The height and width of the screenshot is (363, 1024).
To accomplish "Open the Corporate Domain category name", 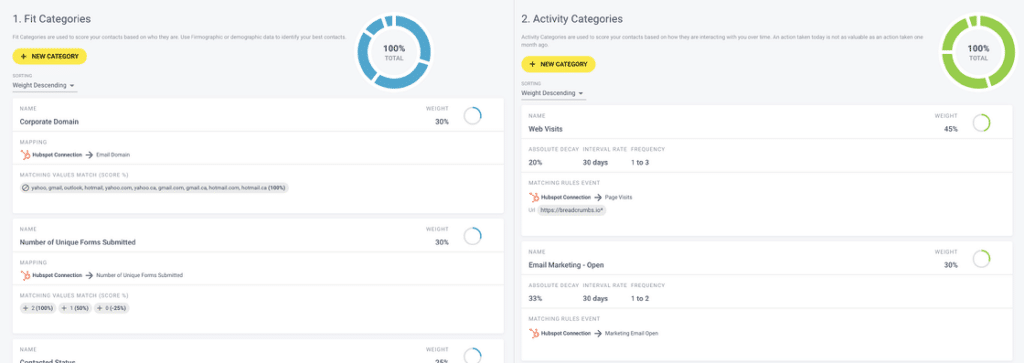I will (x=50, y=121).
